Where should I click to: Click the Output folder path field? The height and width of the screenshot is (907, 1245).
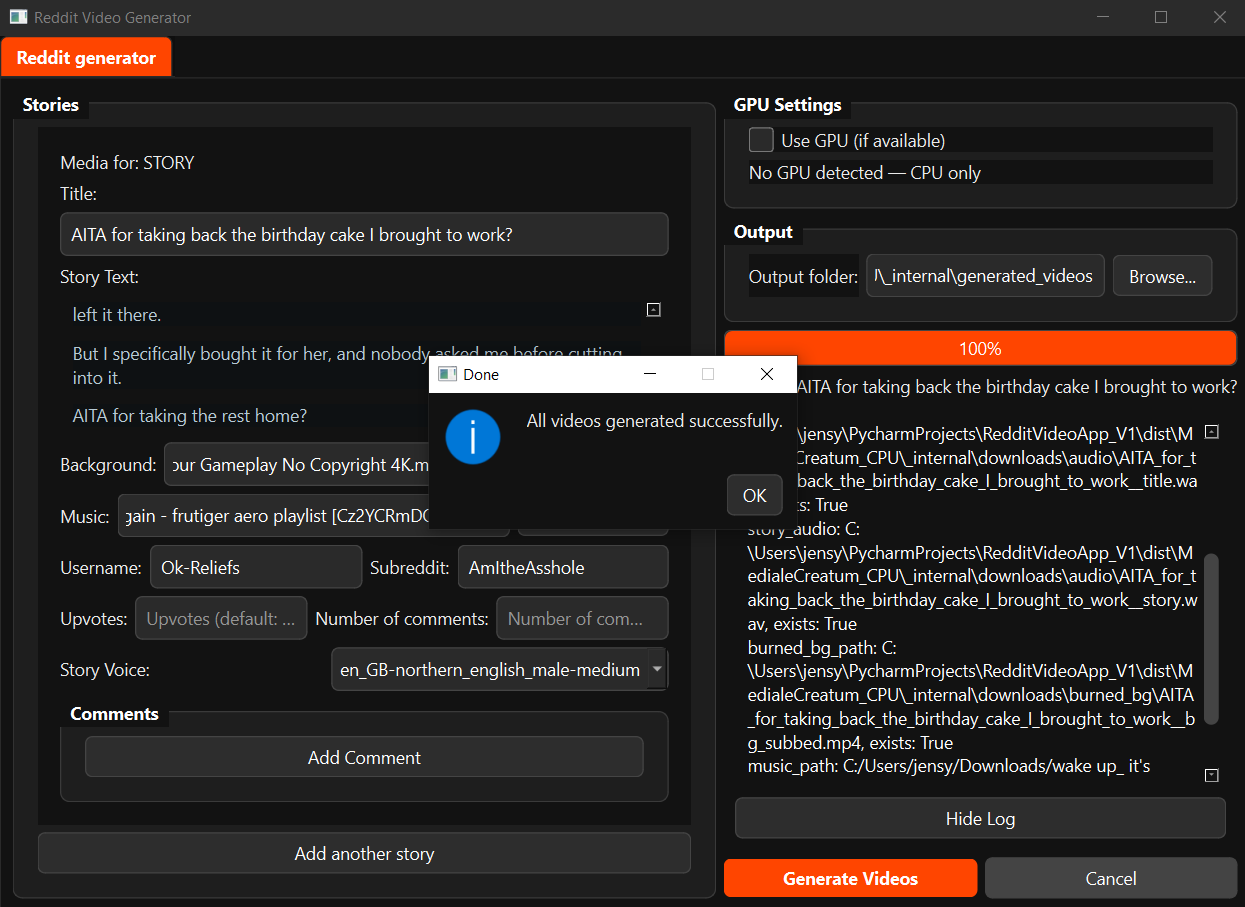(x=985, y=276)
